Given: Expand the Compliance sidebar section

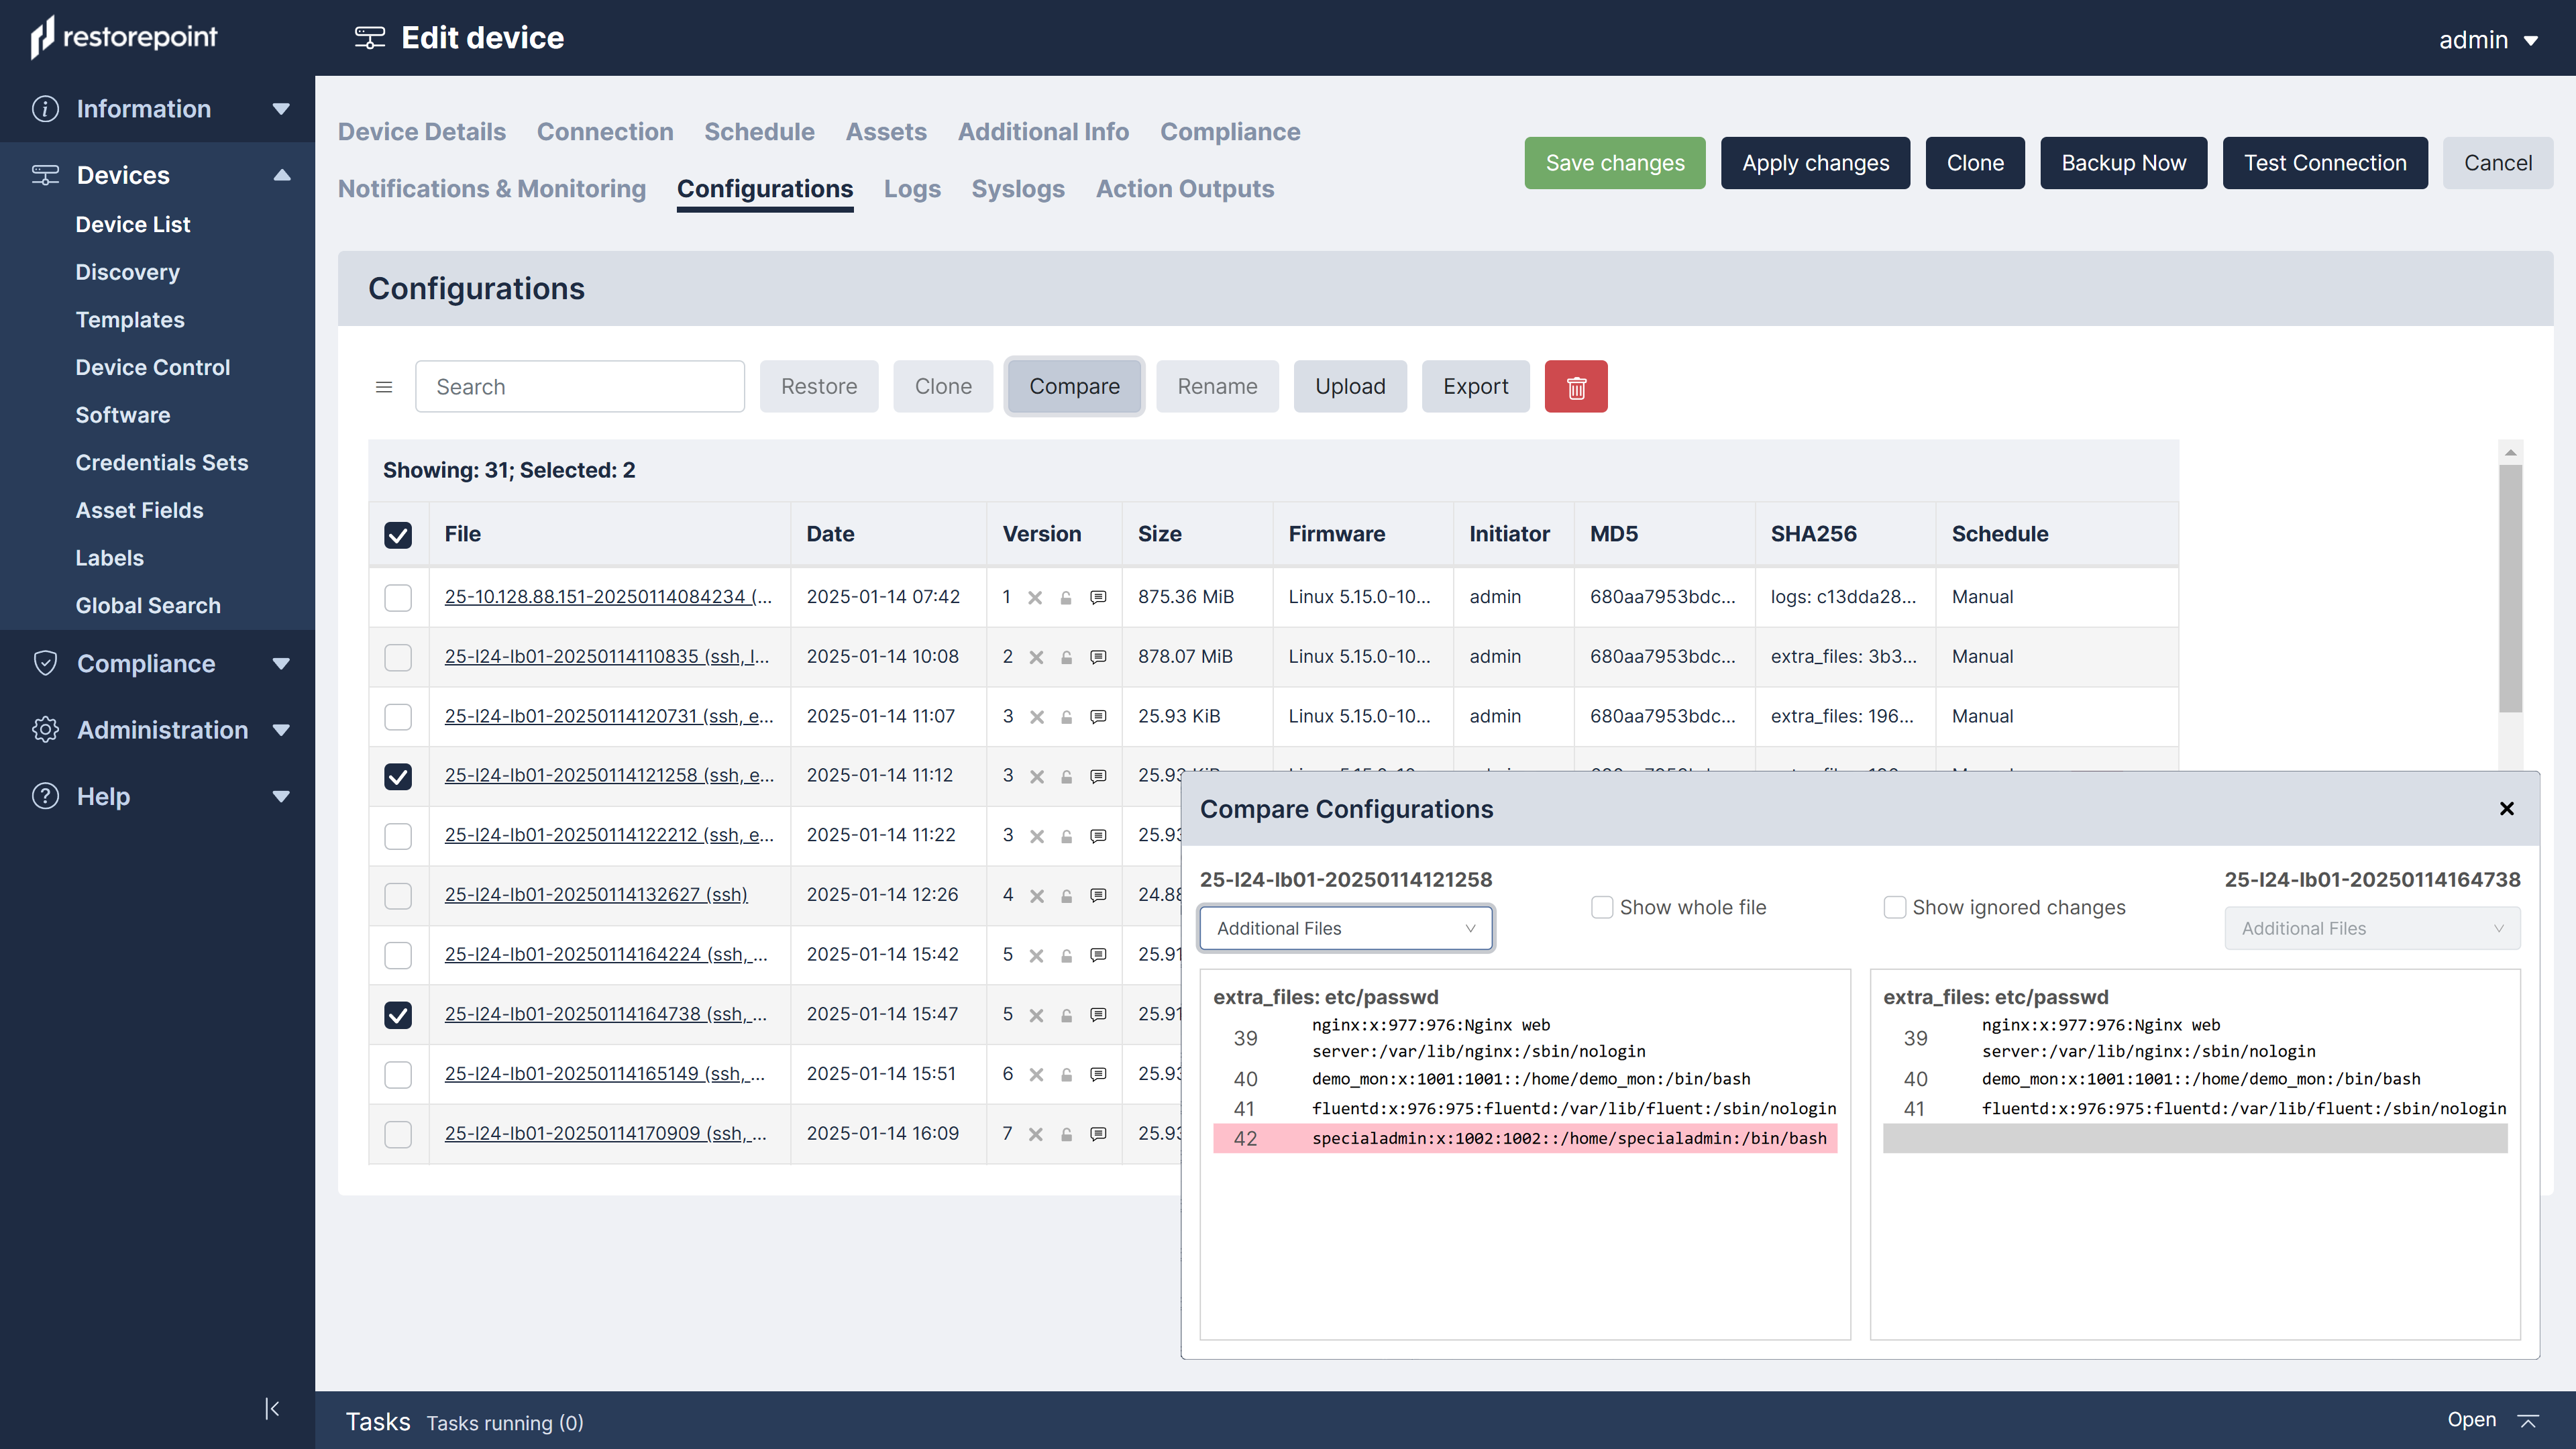Looking at the screenshot, I should click(281, 663).
